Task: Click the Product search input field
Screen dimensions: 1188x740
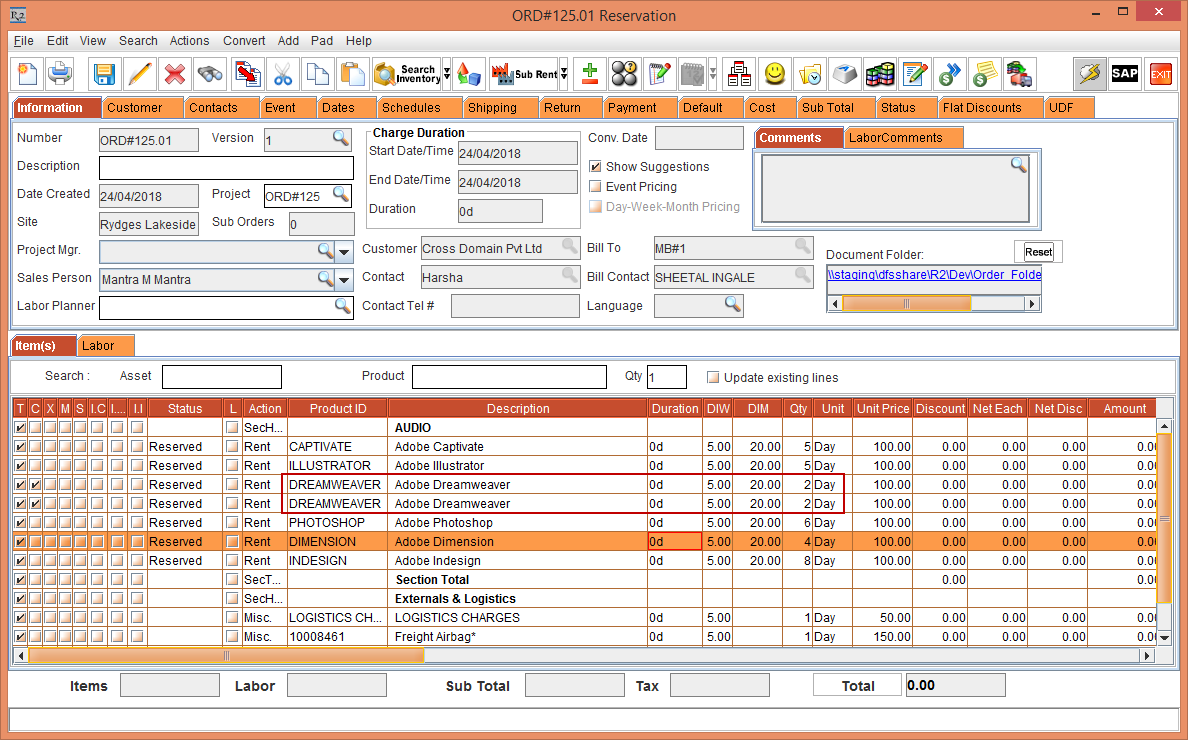Action: click(509, 377)
